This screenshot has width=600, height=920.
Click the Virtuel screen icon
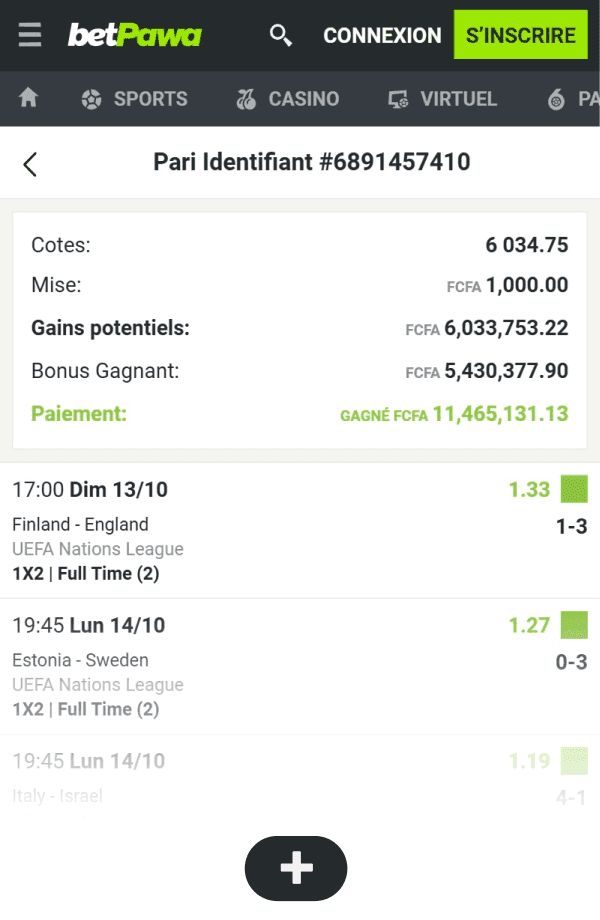[x=398, y=99]
